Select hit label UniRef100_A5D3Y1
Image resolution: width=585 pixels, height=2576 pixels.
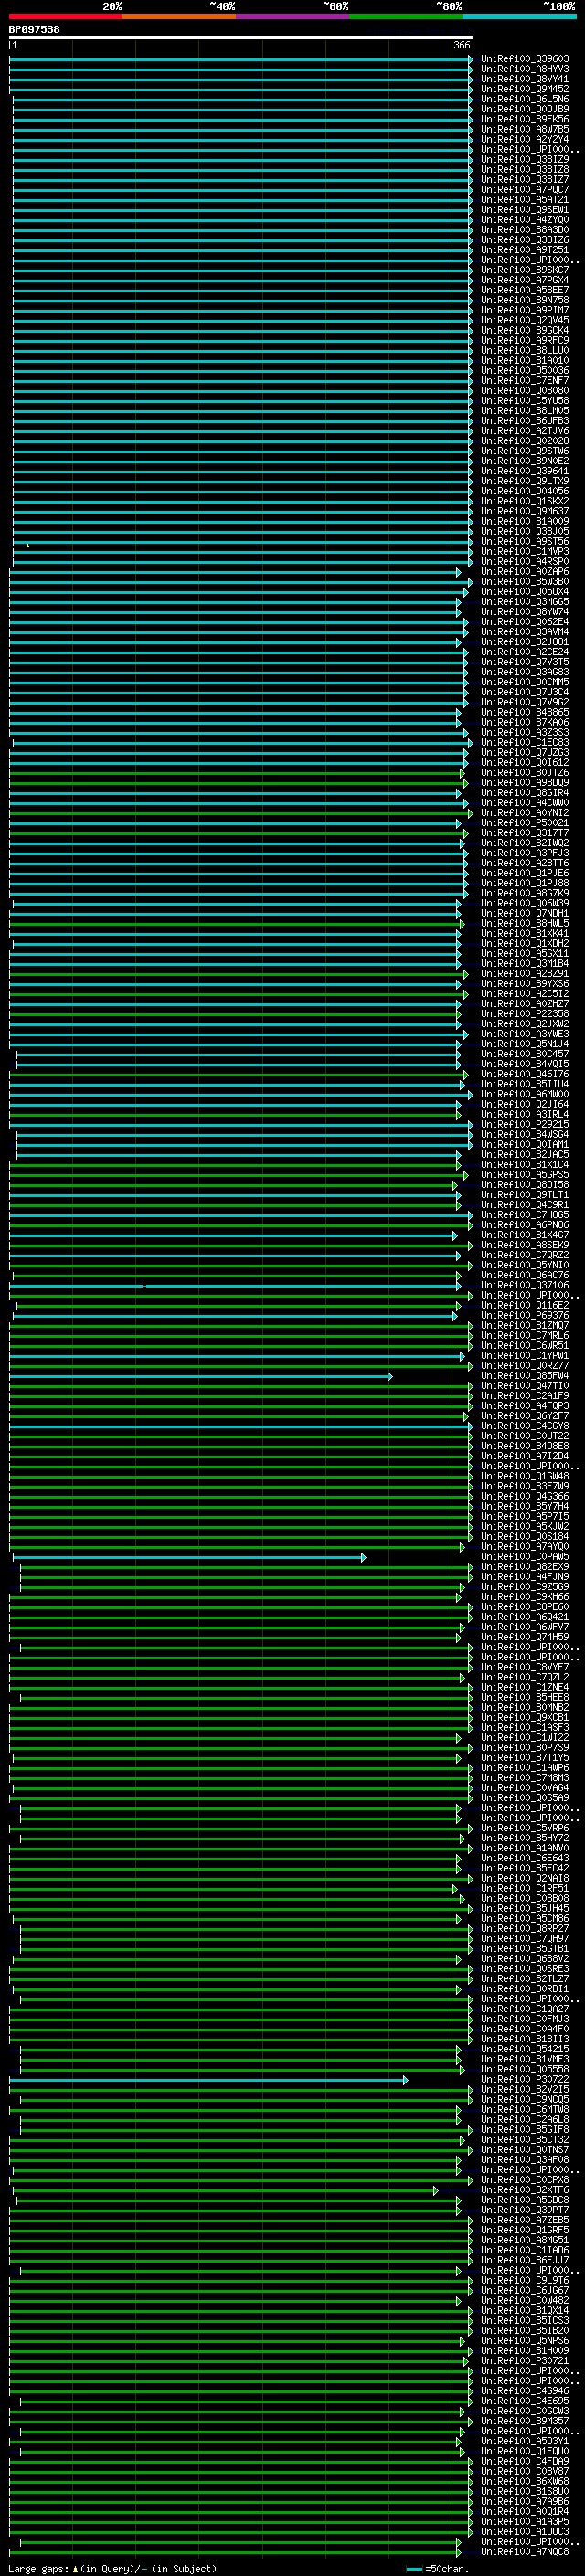(x=525, y=2442)
